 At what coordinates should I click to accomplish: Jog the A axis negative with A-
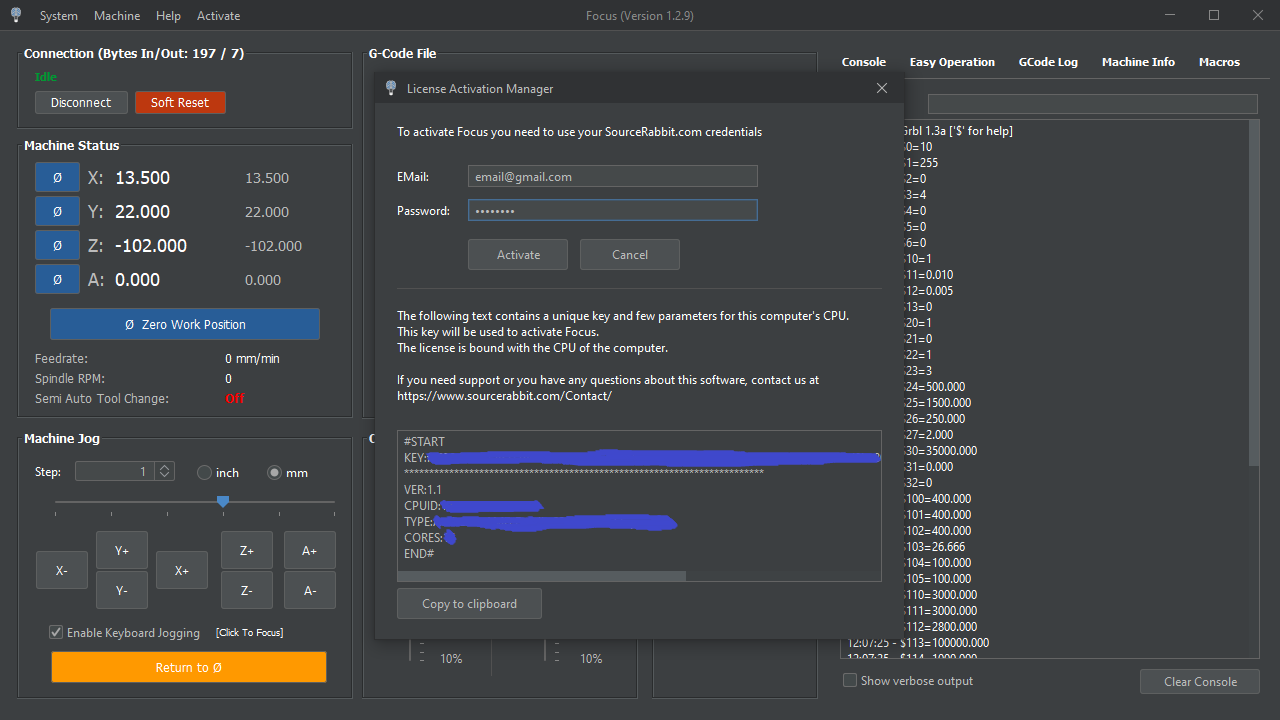pyautogui.click(x=310, y=590)
